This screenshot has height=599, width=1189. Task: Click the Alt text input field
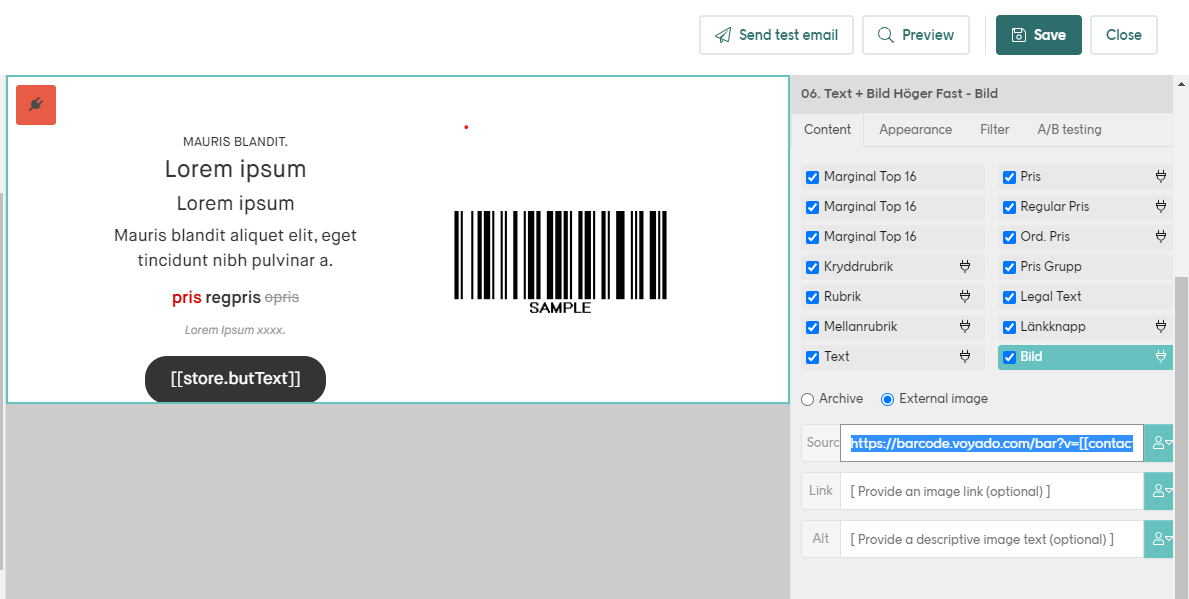tap(990, 538)
